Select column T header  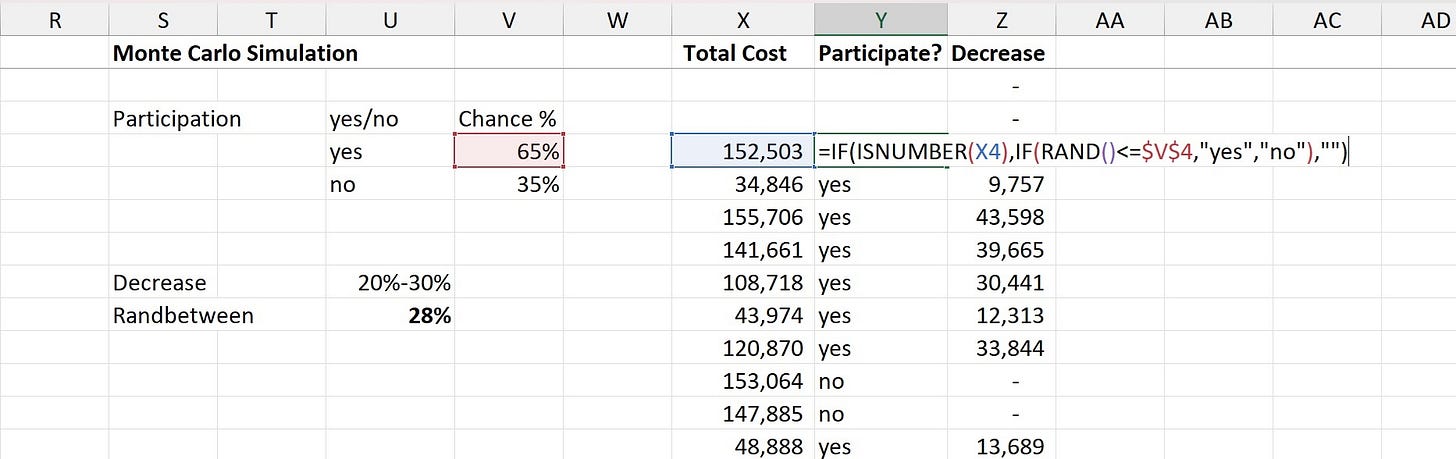pos(271,19)
